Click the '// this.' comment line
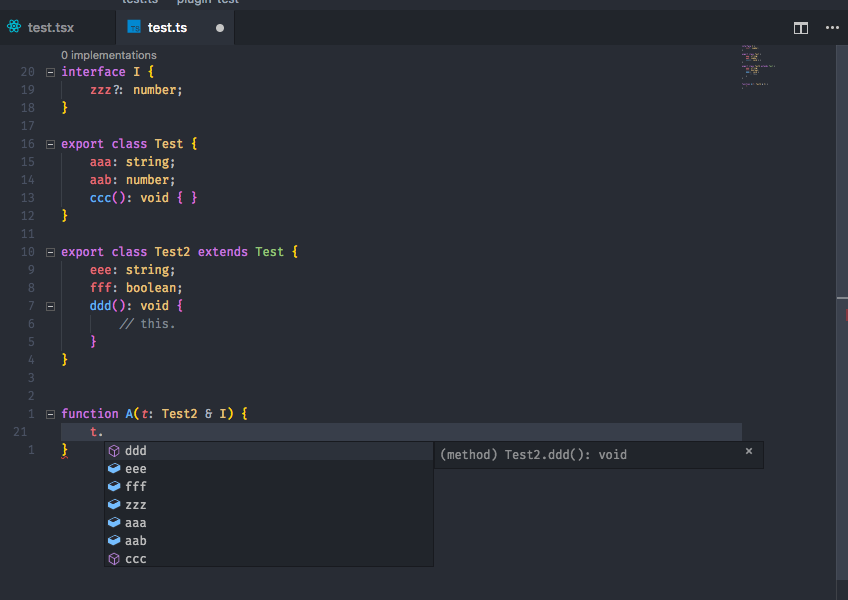This screenshot has height=600, width=848. click(x=147, y=324)
